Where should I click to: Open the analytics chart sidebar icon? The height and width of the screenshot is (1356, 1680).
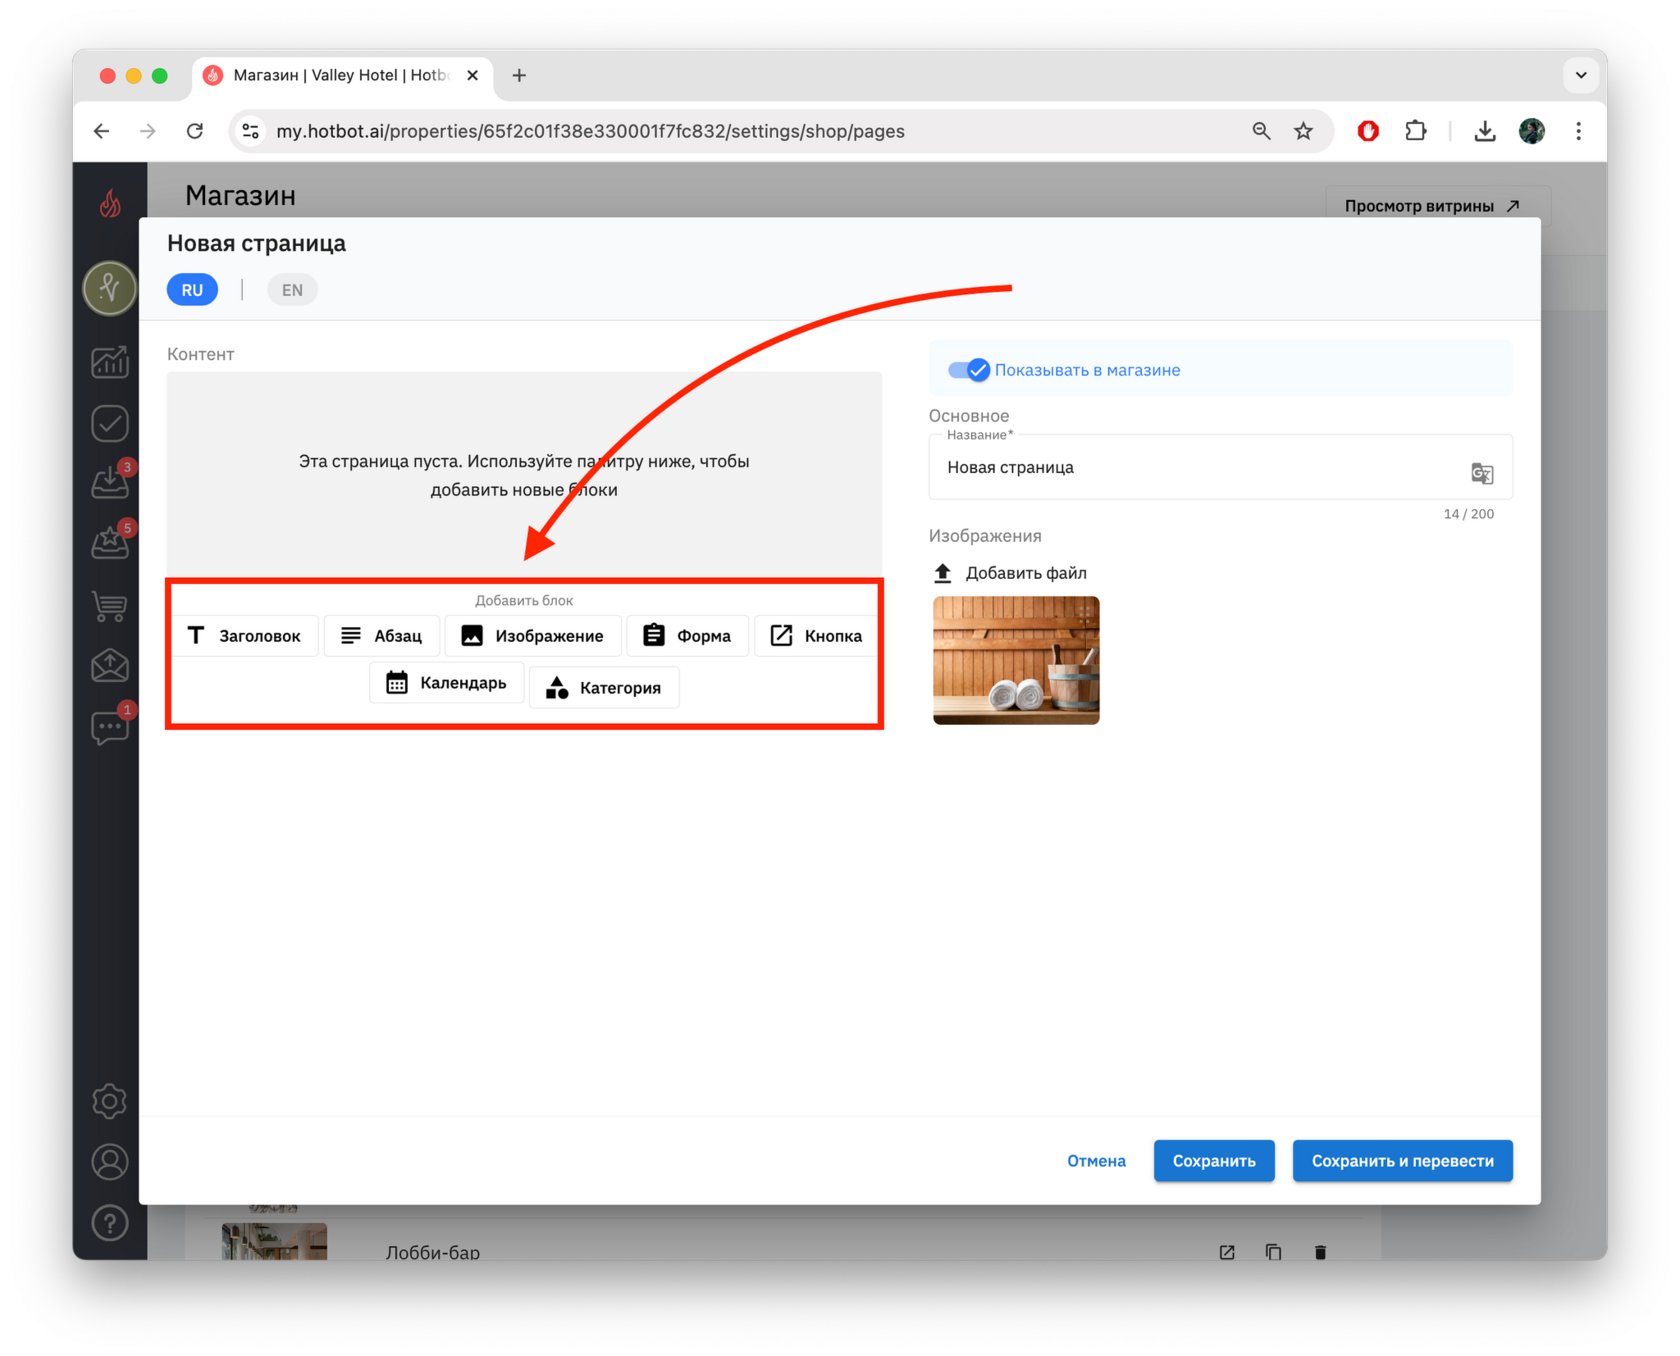coord(110,362)
